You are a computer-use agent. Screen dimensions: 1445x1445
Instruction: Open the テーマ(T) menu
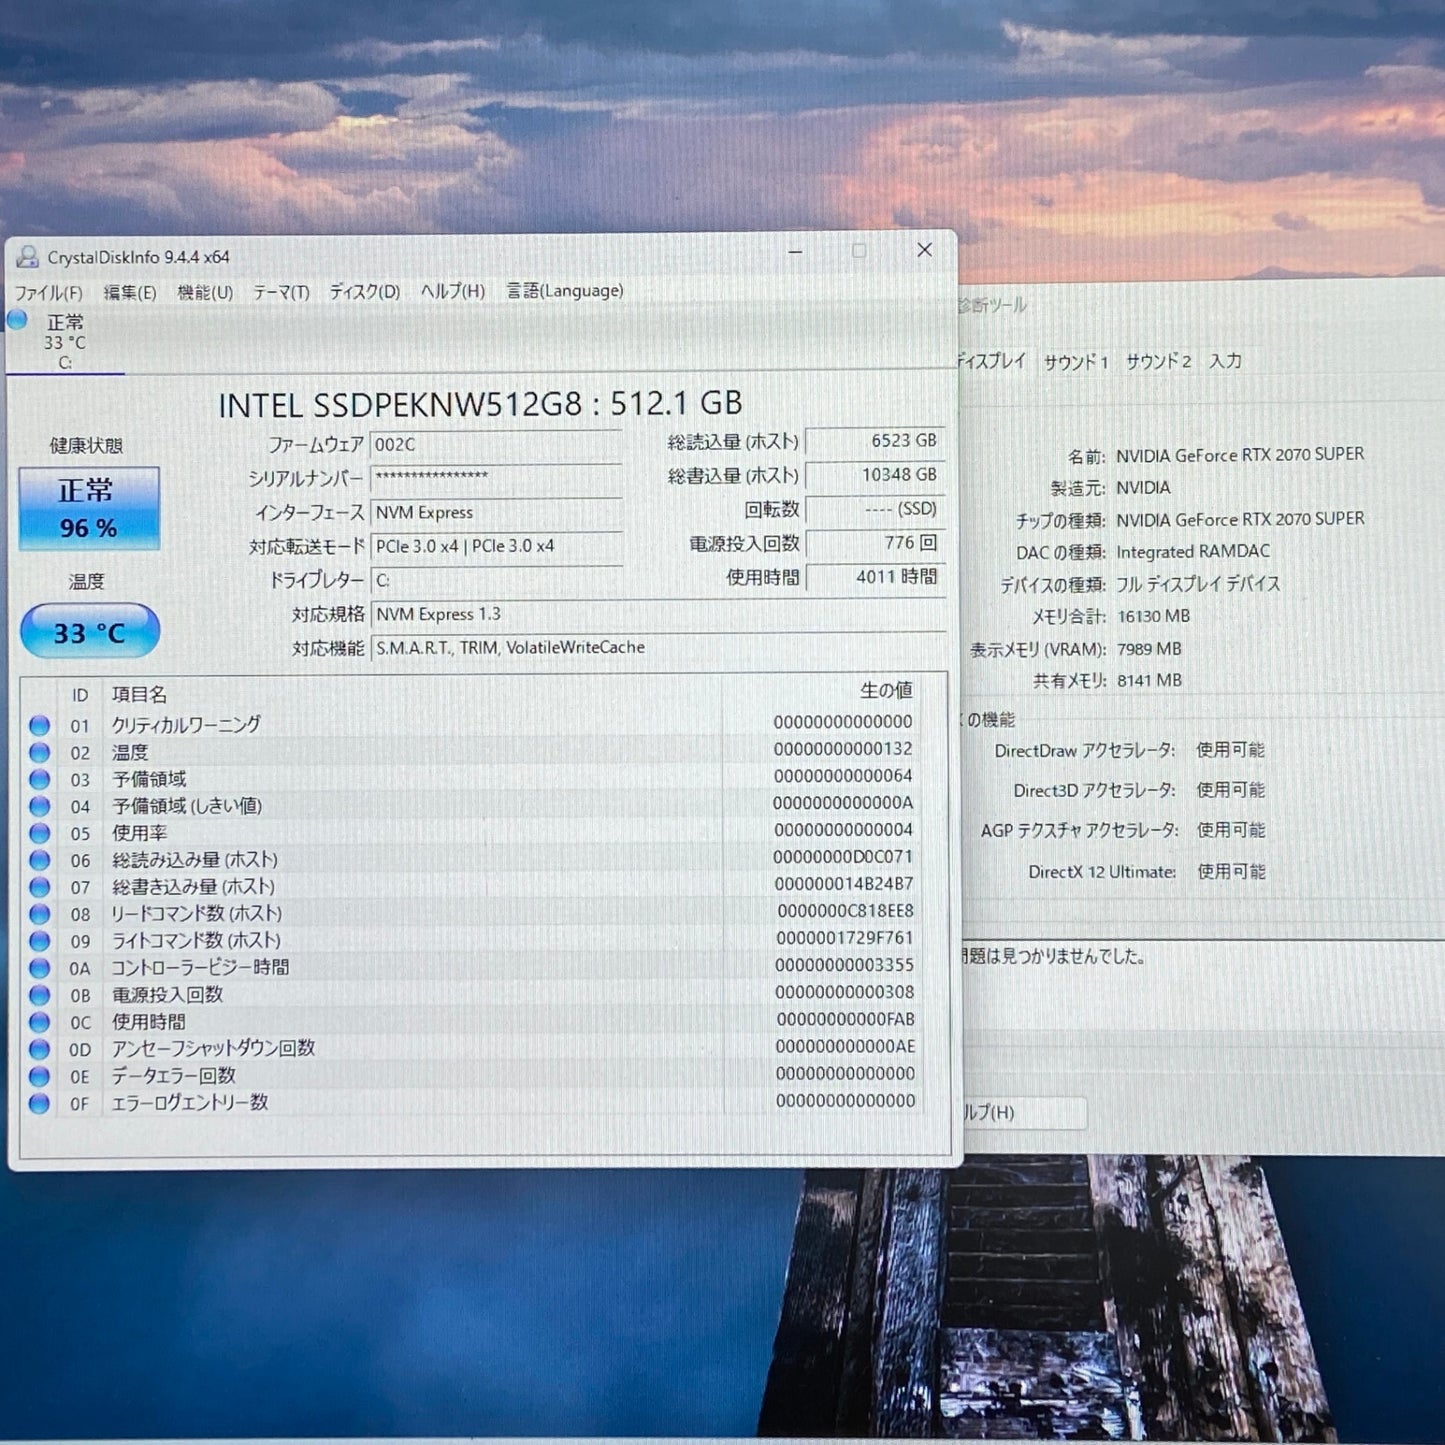(x=281, y=292)
